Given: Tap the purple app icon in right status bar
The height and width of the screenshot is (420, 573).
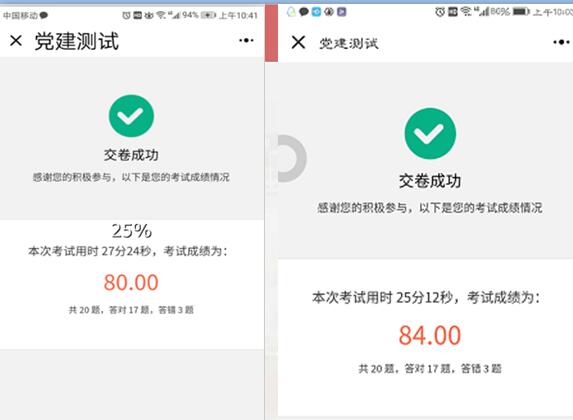Looking at the screenshot, I should coord(342,12).
